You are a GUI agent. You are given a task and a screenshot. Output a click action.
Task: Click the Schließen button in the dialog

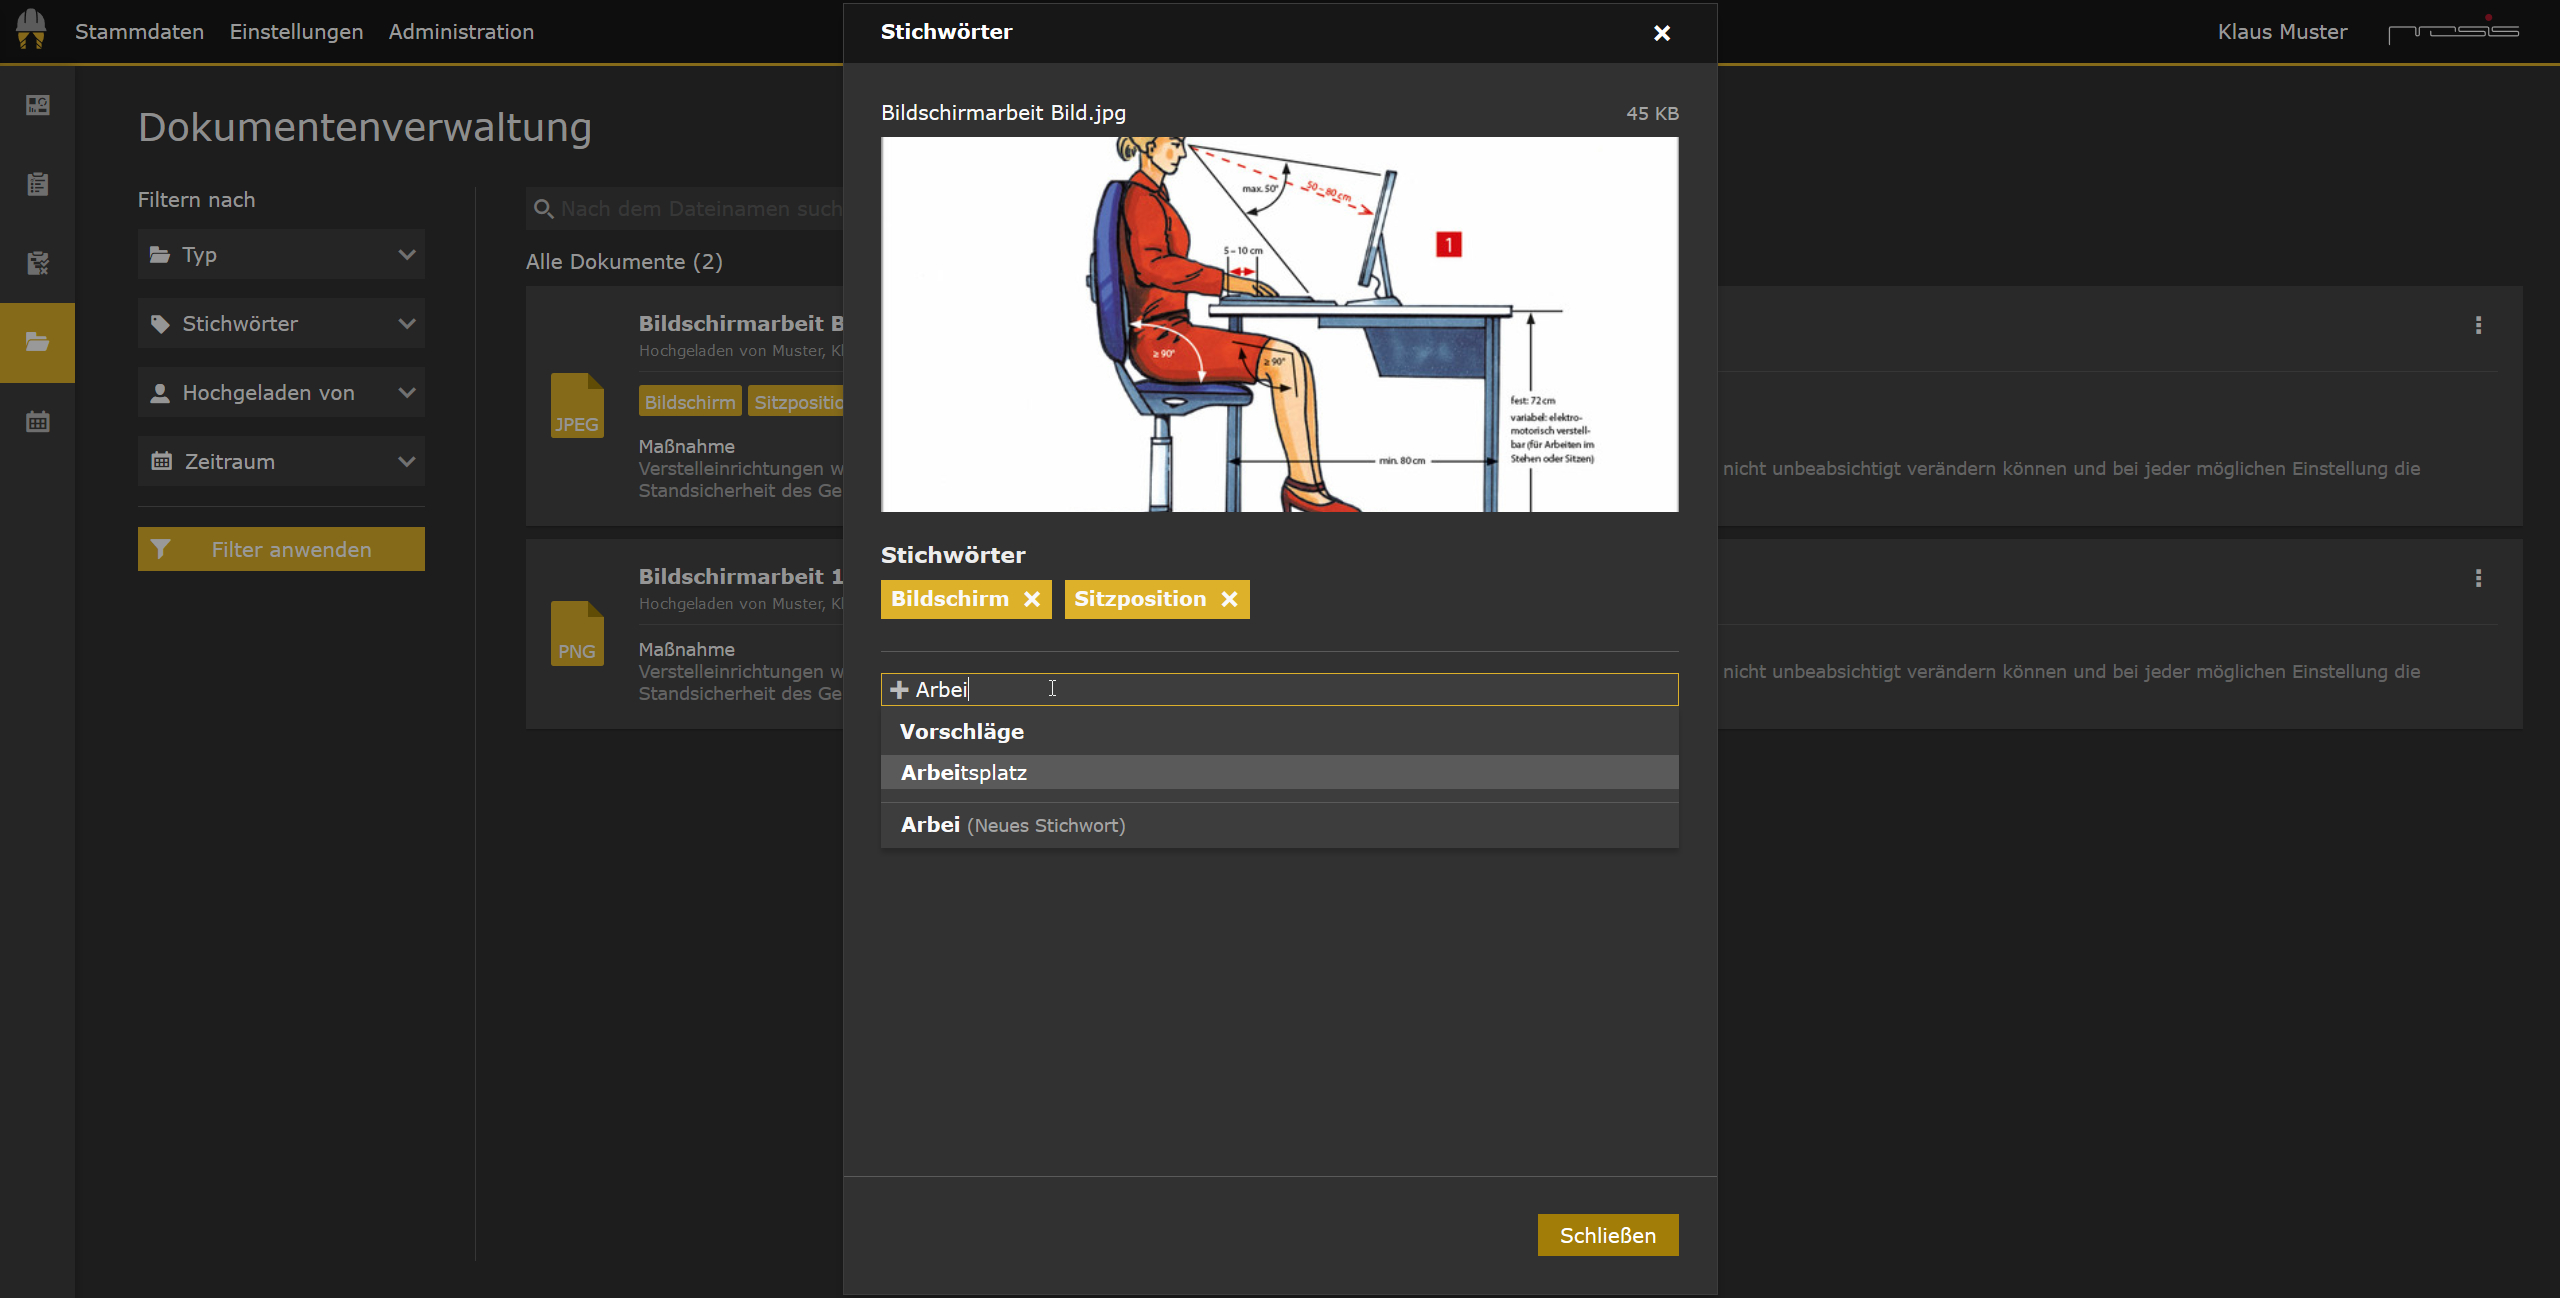(1607, 1235)
